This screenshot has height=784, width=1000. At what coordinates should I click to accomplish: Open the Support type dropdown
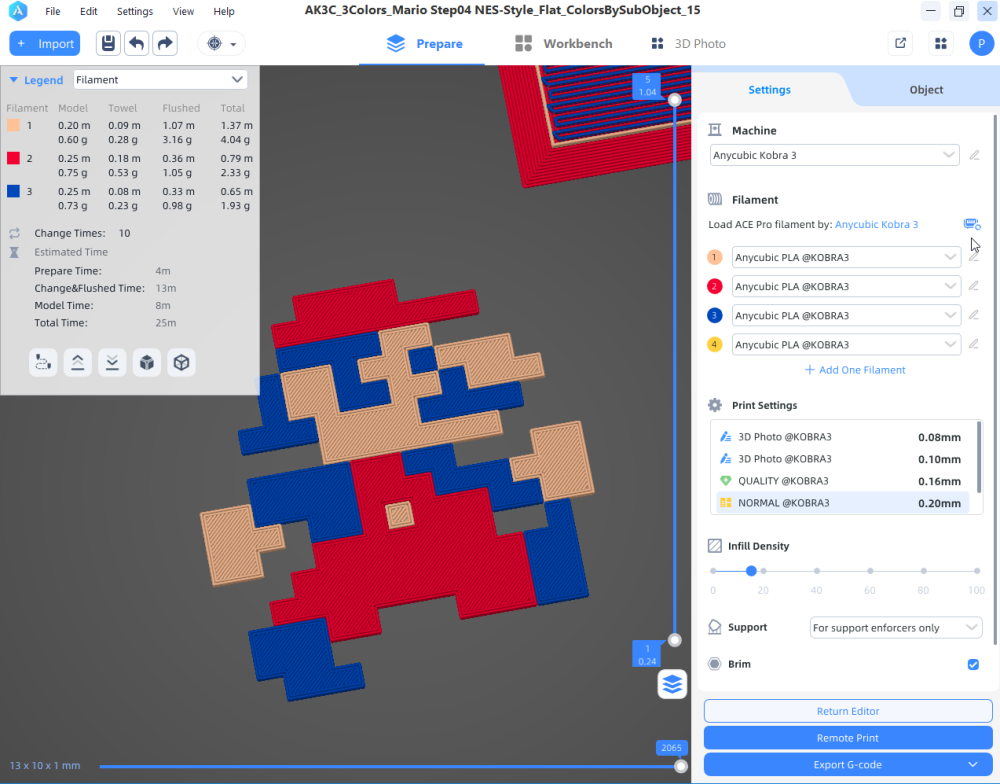895,628
